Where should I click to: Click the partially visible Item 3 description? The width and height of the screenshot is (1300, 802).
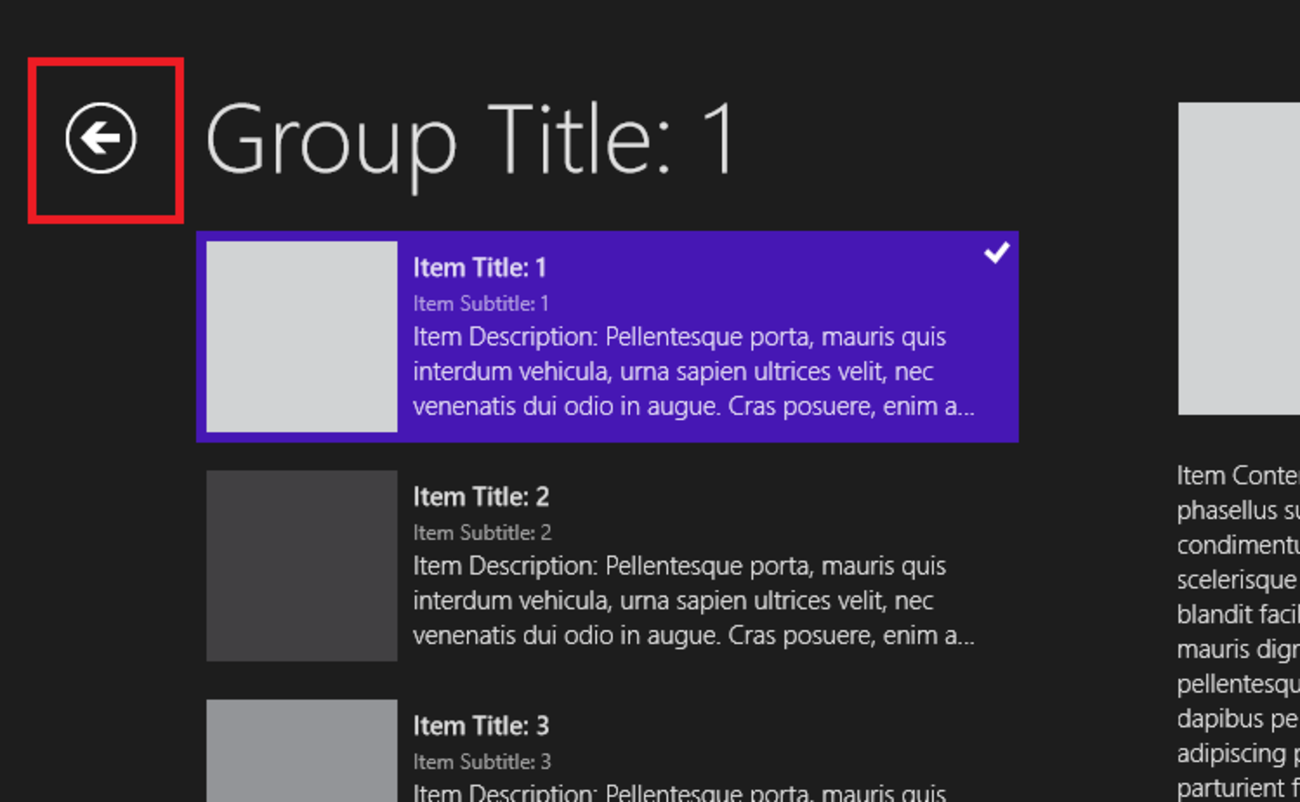tap(680, 793)
